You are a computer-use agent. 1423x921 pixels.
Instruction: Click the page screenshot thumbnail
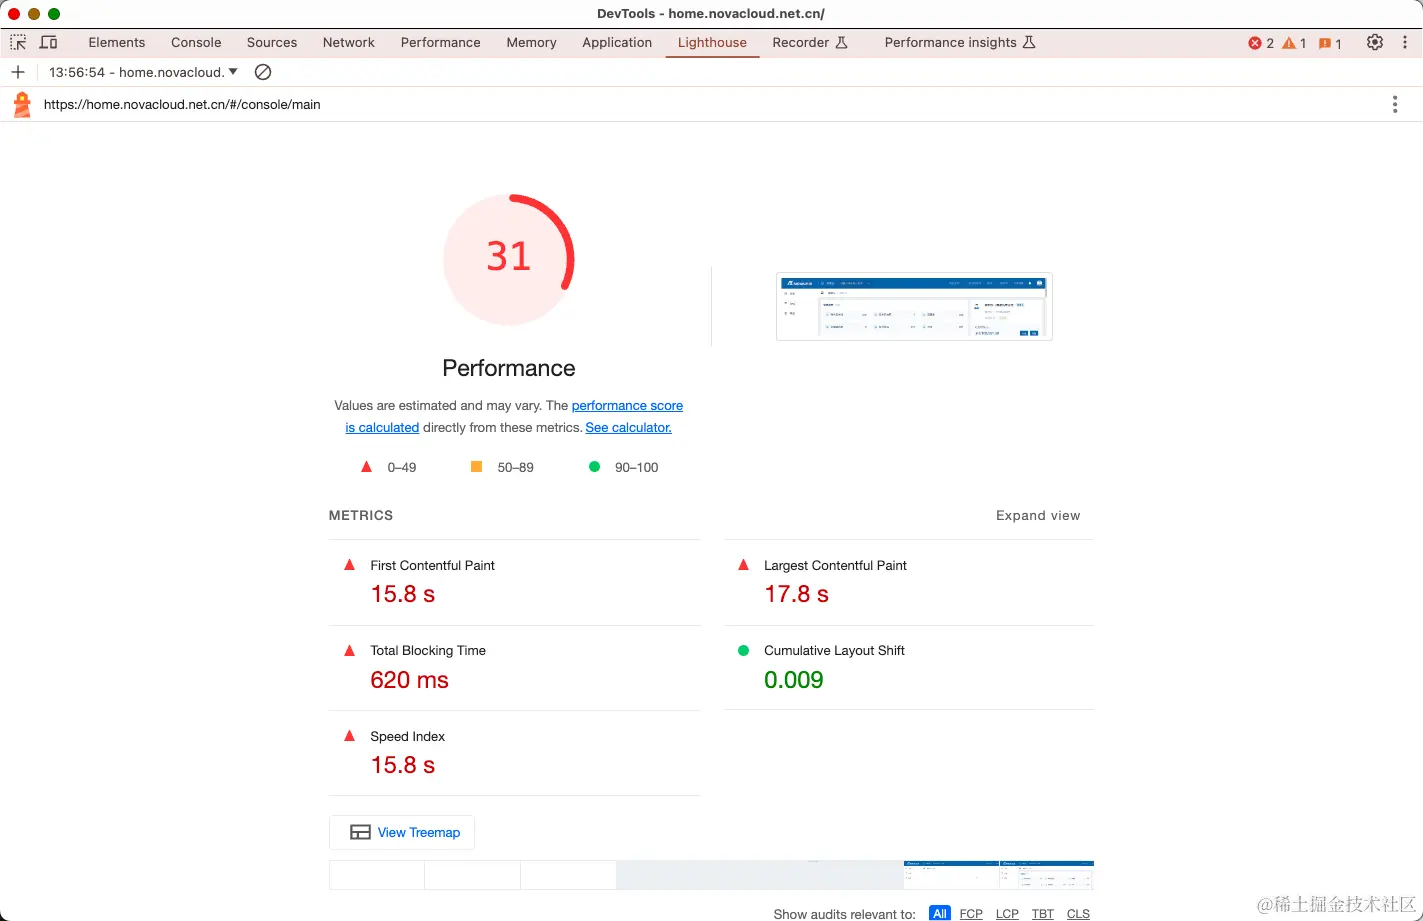[x=914, y=307]
